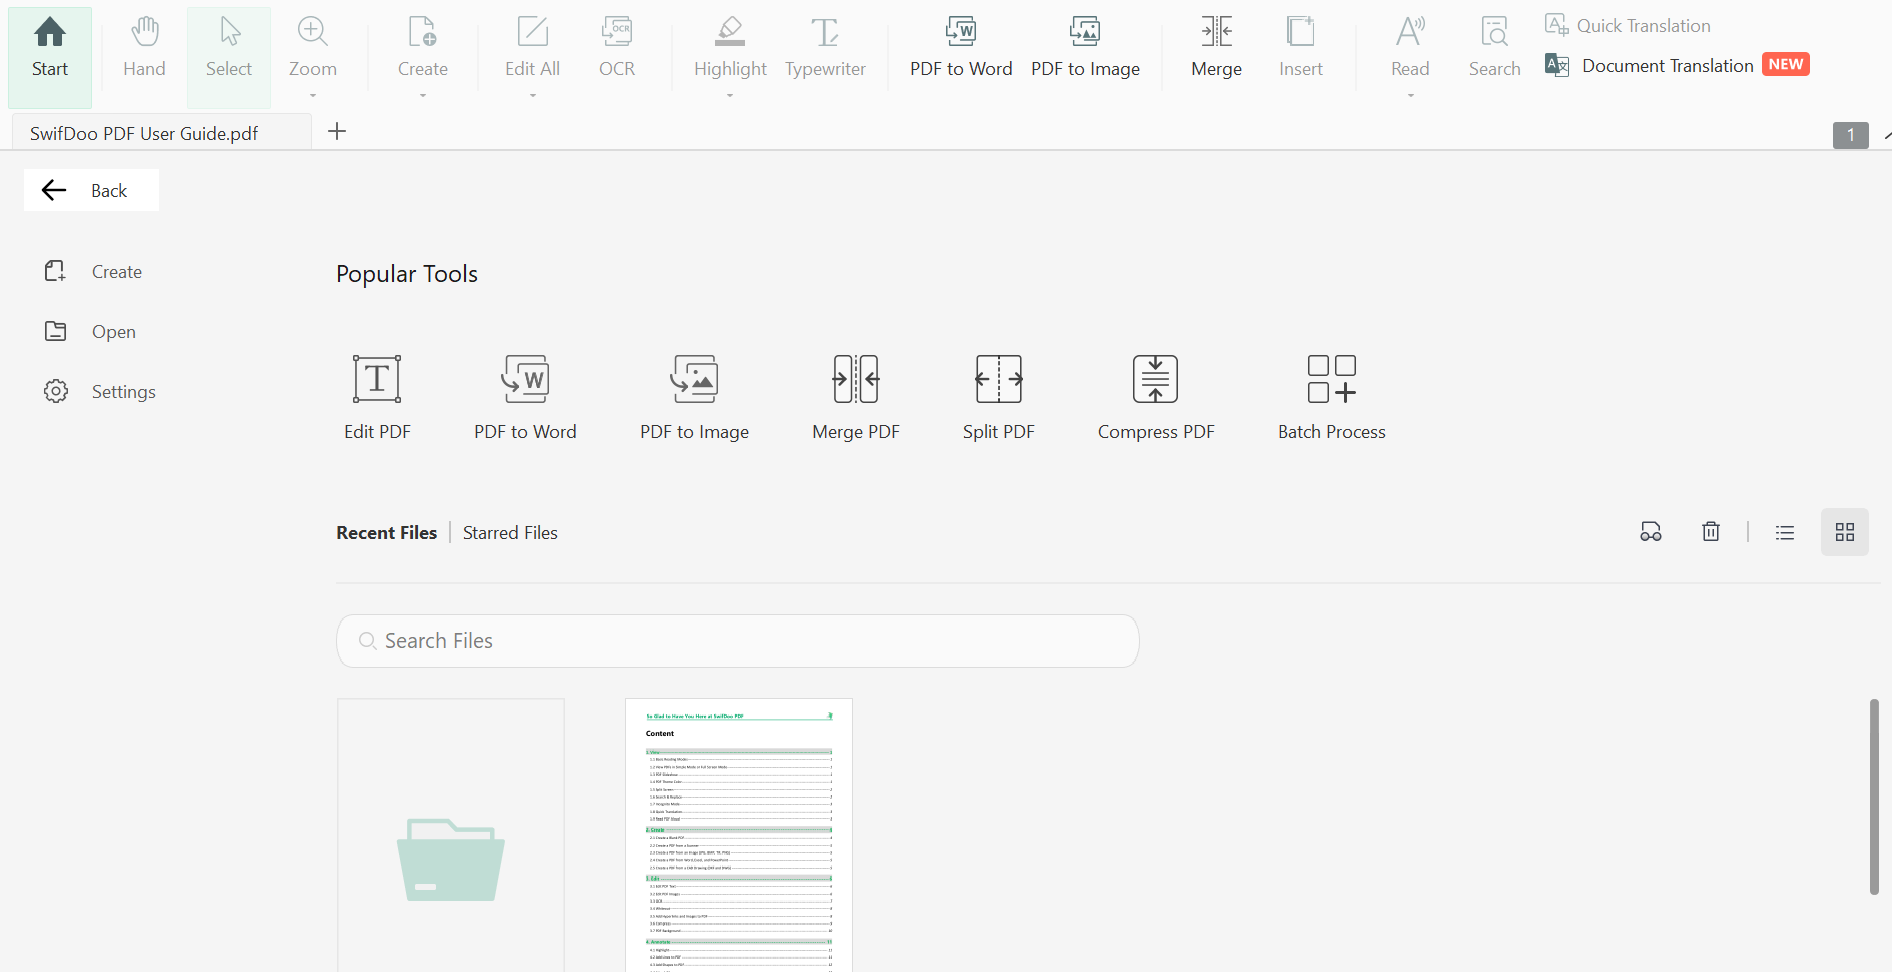Expand the Read mode dropdown
This screenshot has width=1892, height=972.
pos(1409,94)
